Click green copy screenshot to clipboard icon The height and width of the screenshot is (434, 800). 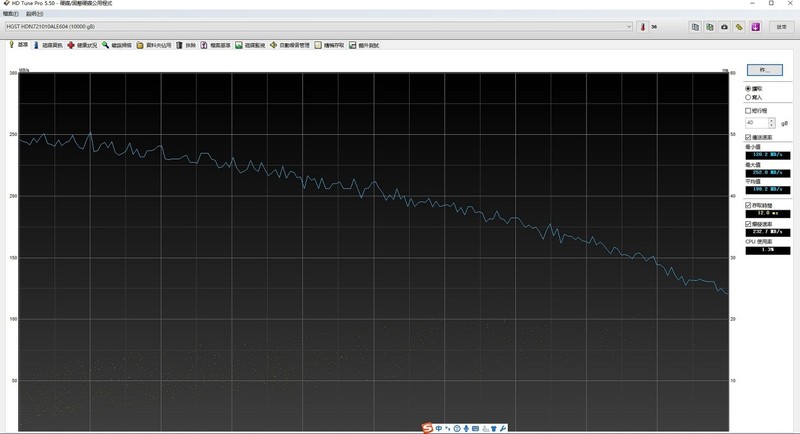coord(710,27)
